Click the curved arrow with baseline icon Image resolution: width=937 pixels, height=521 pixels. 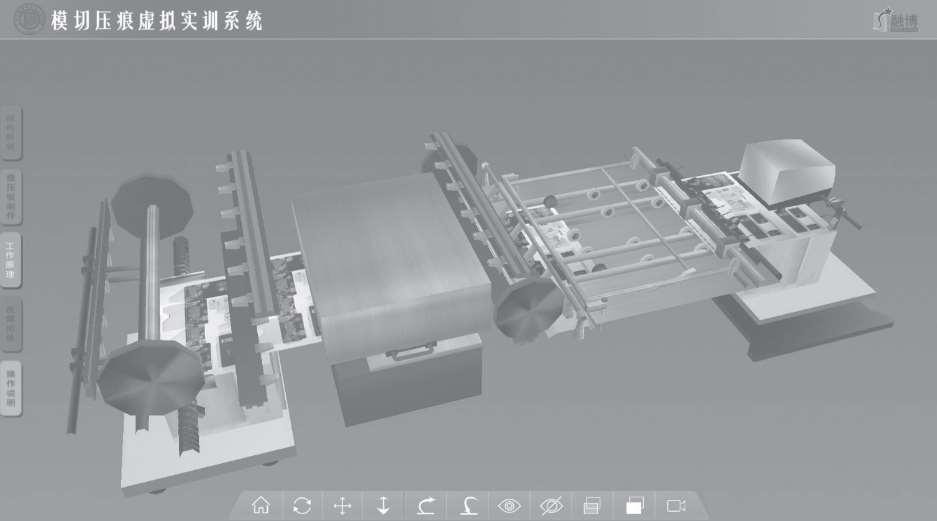point(468,507)
